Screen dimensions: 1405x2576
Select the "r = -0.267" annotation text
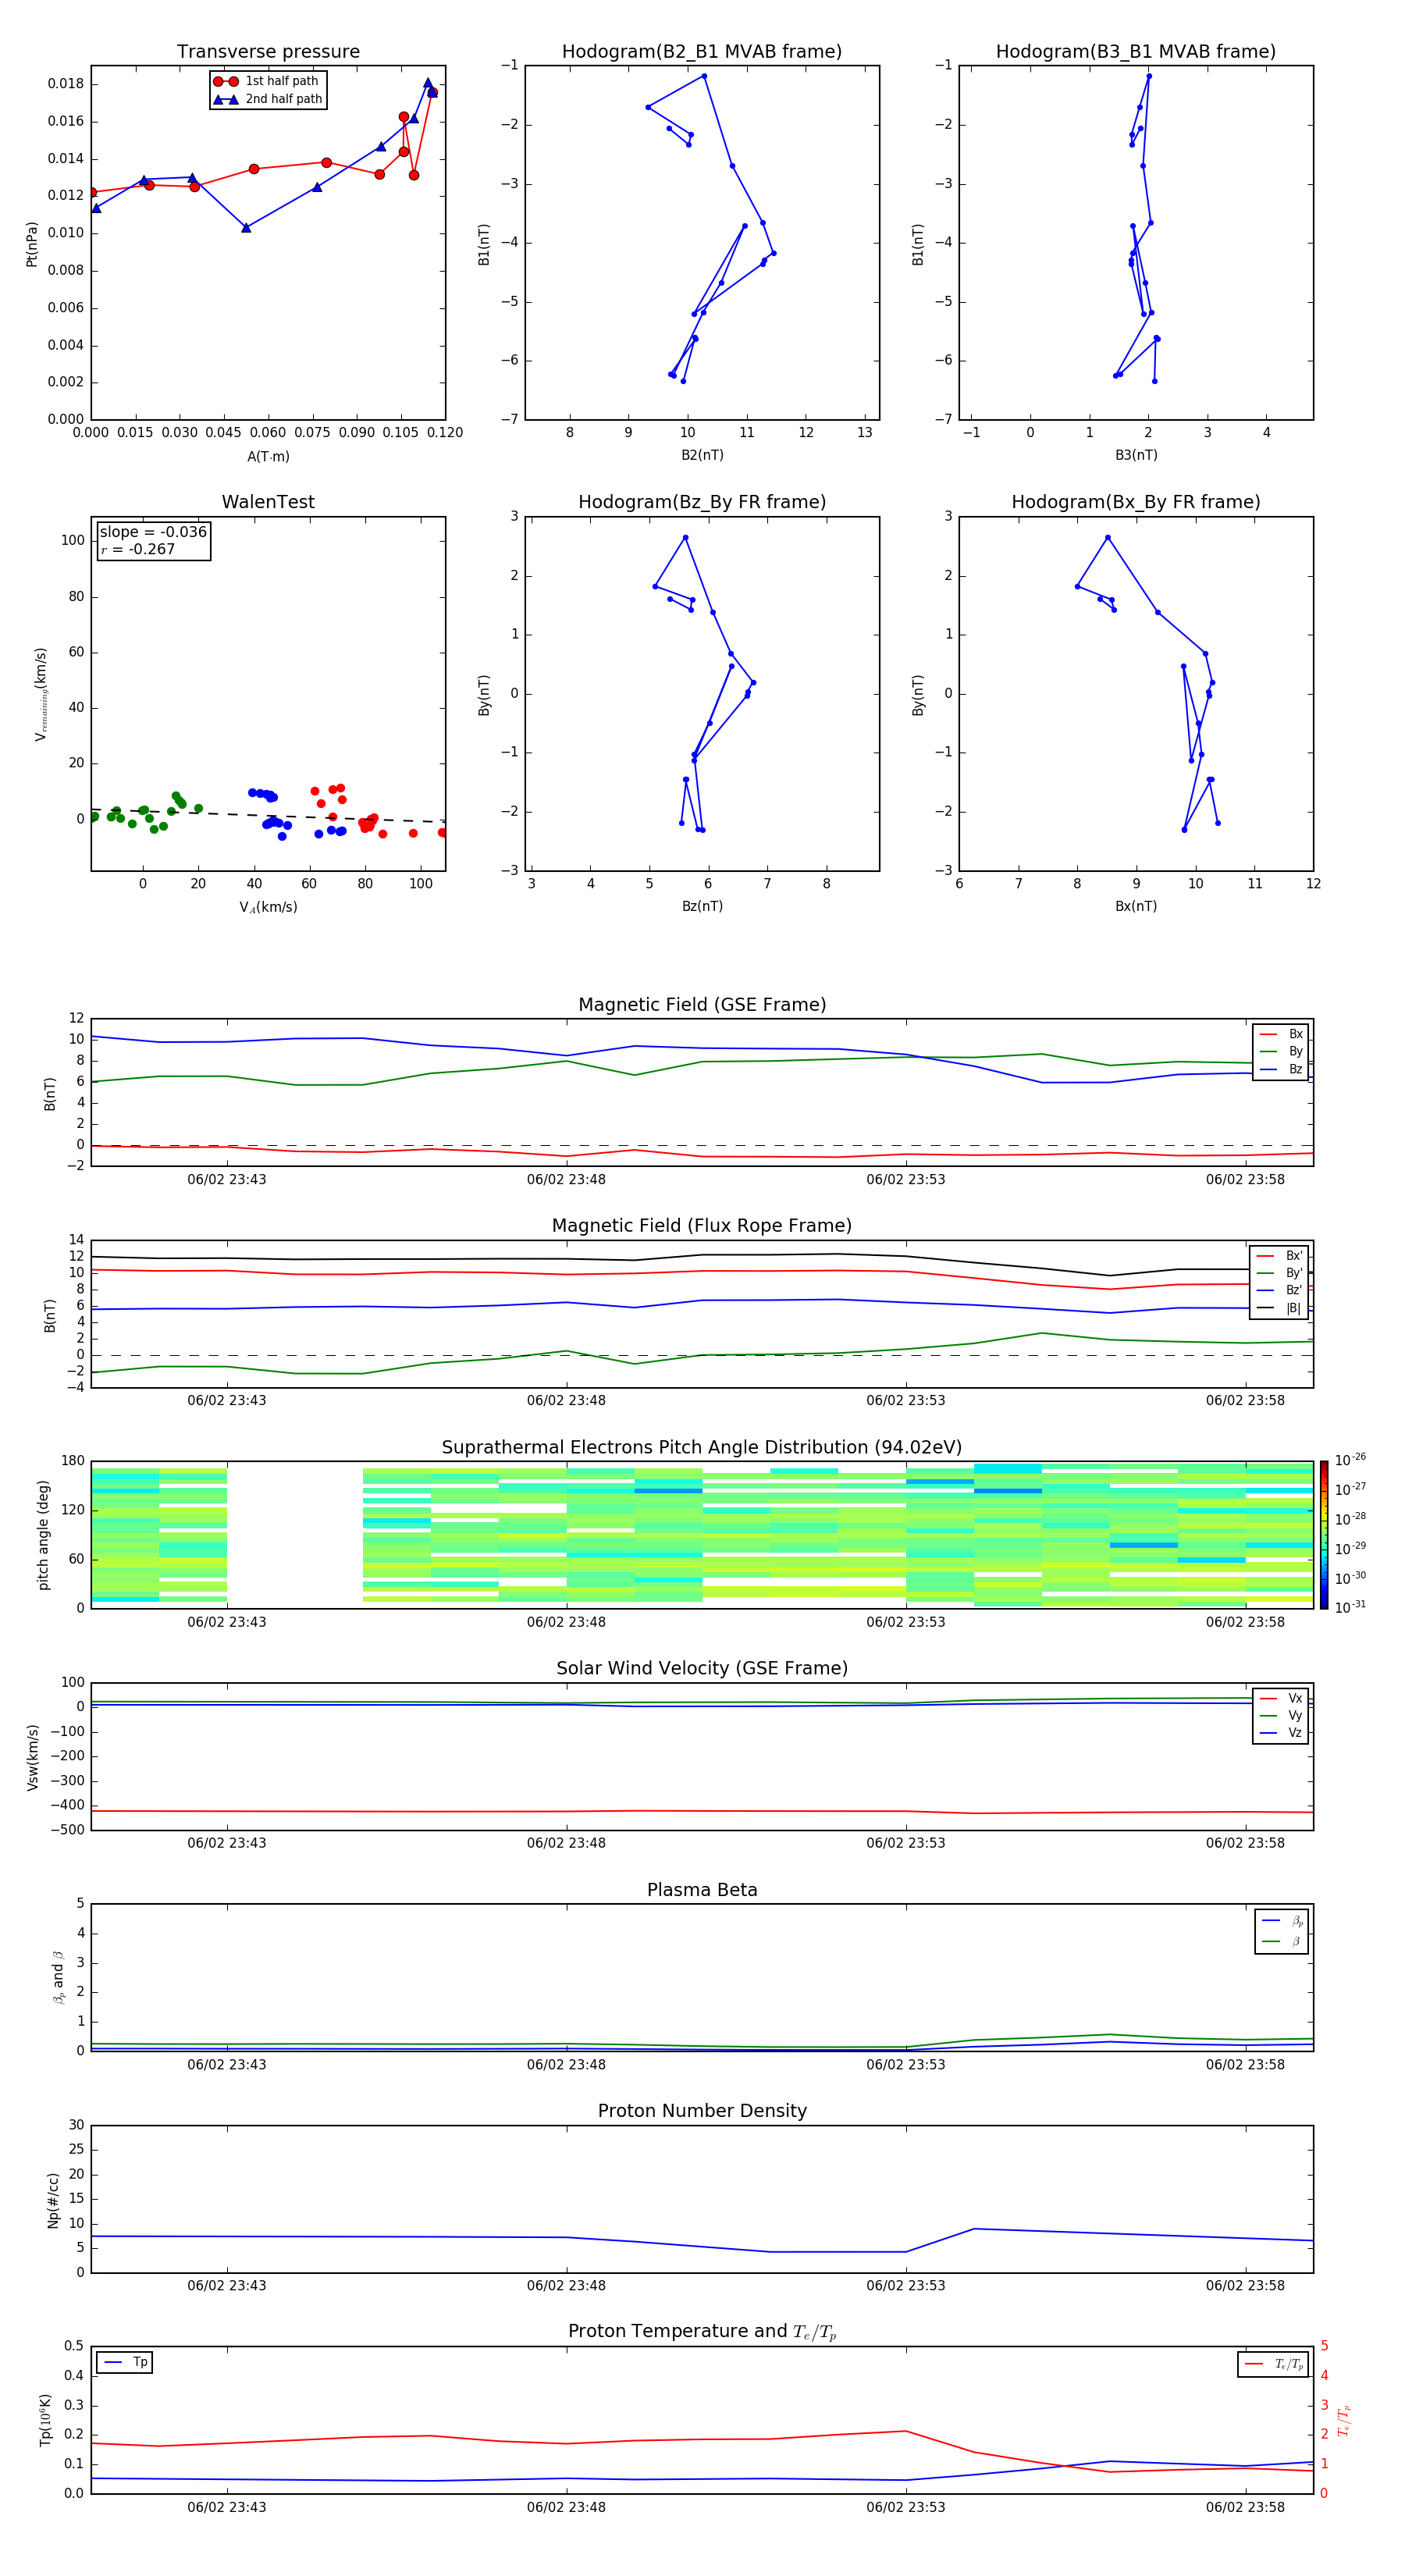(138, 549)
